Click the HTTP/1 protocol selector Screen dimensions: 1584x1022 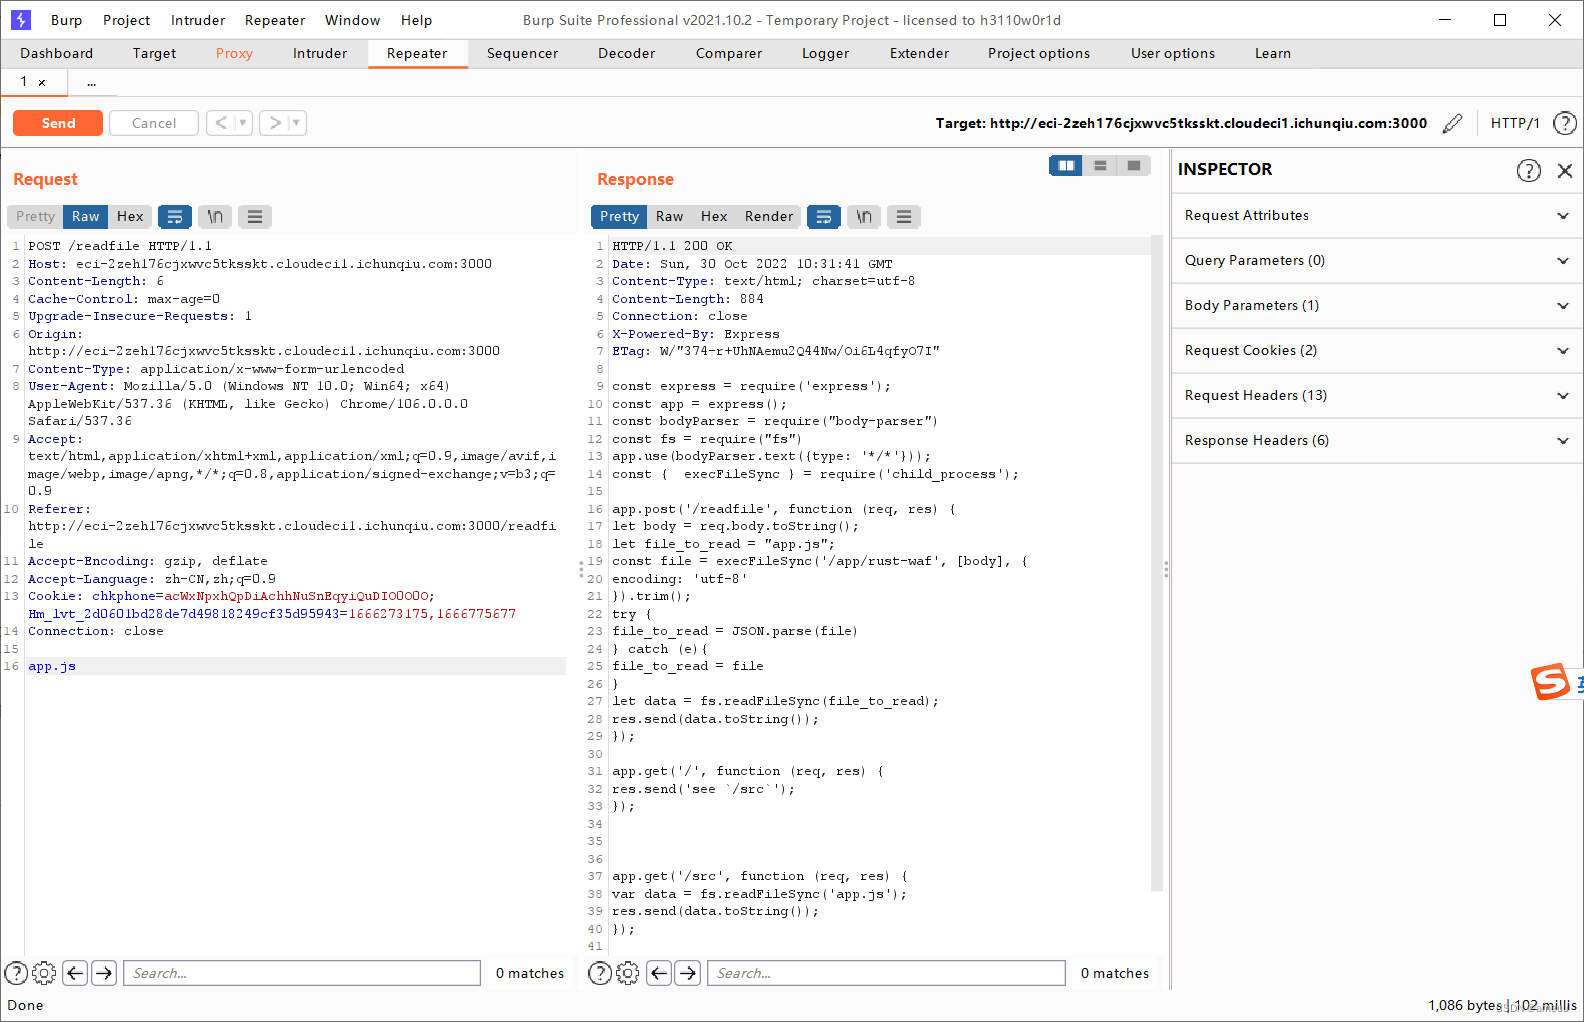[1515, 123]
